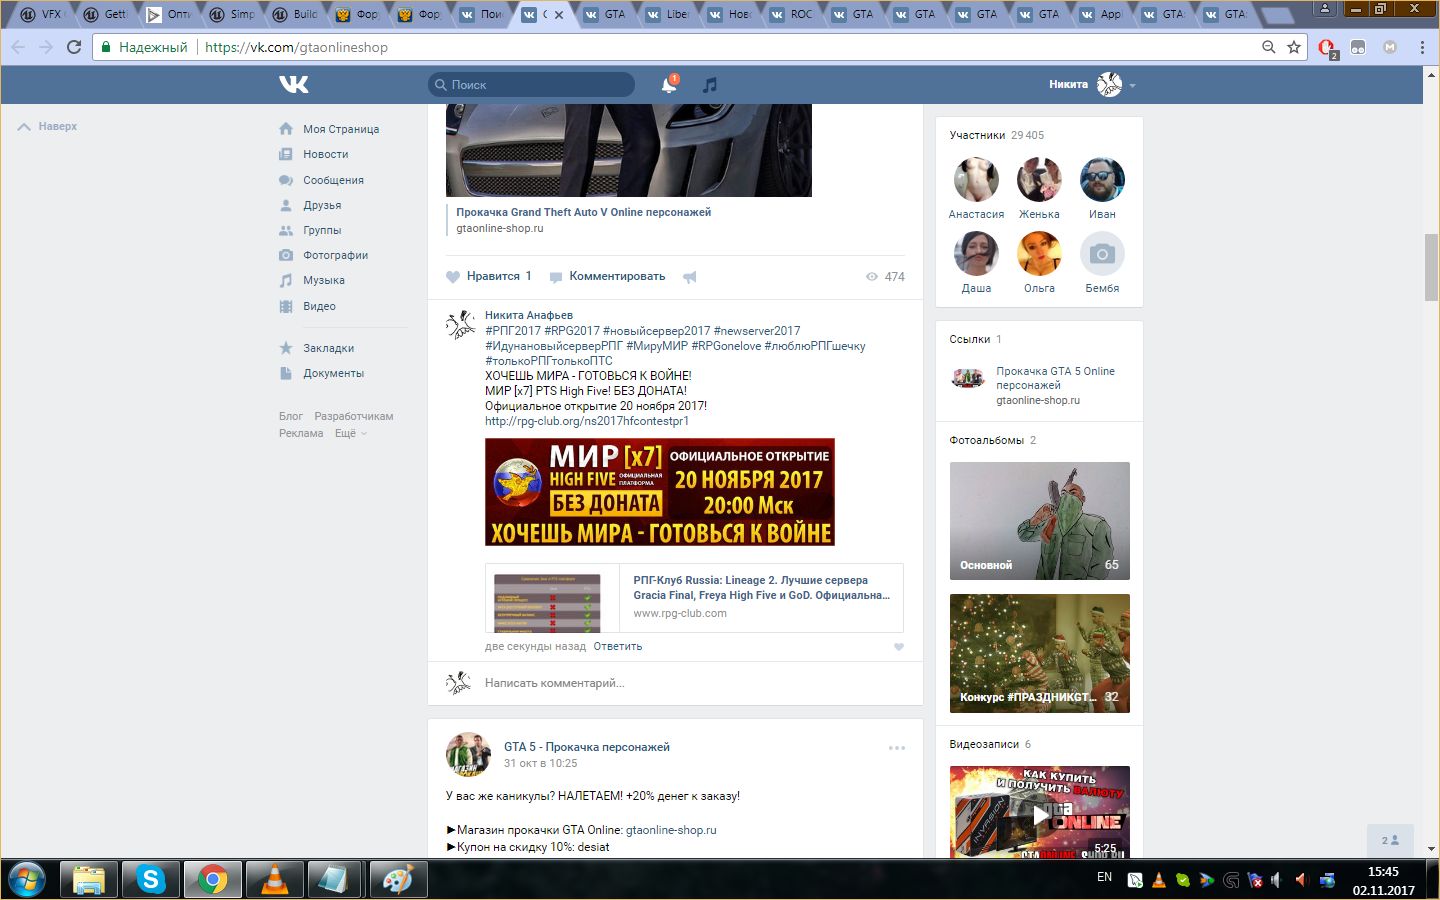Click the Закладки star icon
This screenshot has width=1440, height=900.
click(286, 348)
